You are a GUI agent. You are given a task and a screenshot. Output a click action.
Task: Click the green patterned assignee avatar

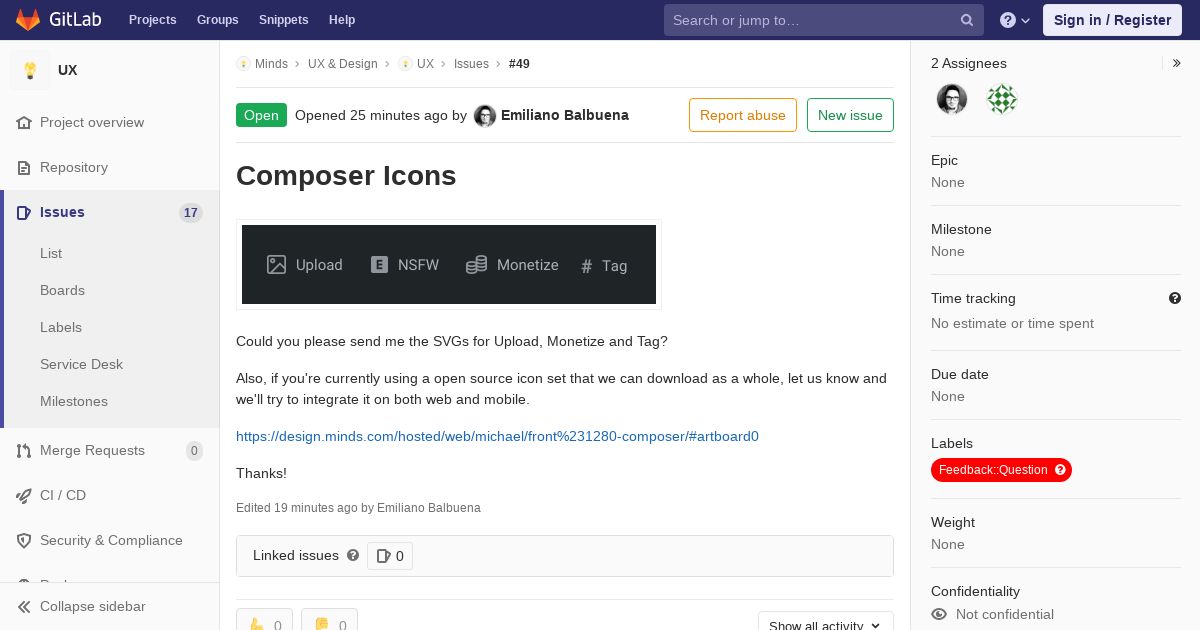pyautogui.click(x=1002, y=99)
